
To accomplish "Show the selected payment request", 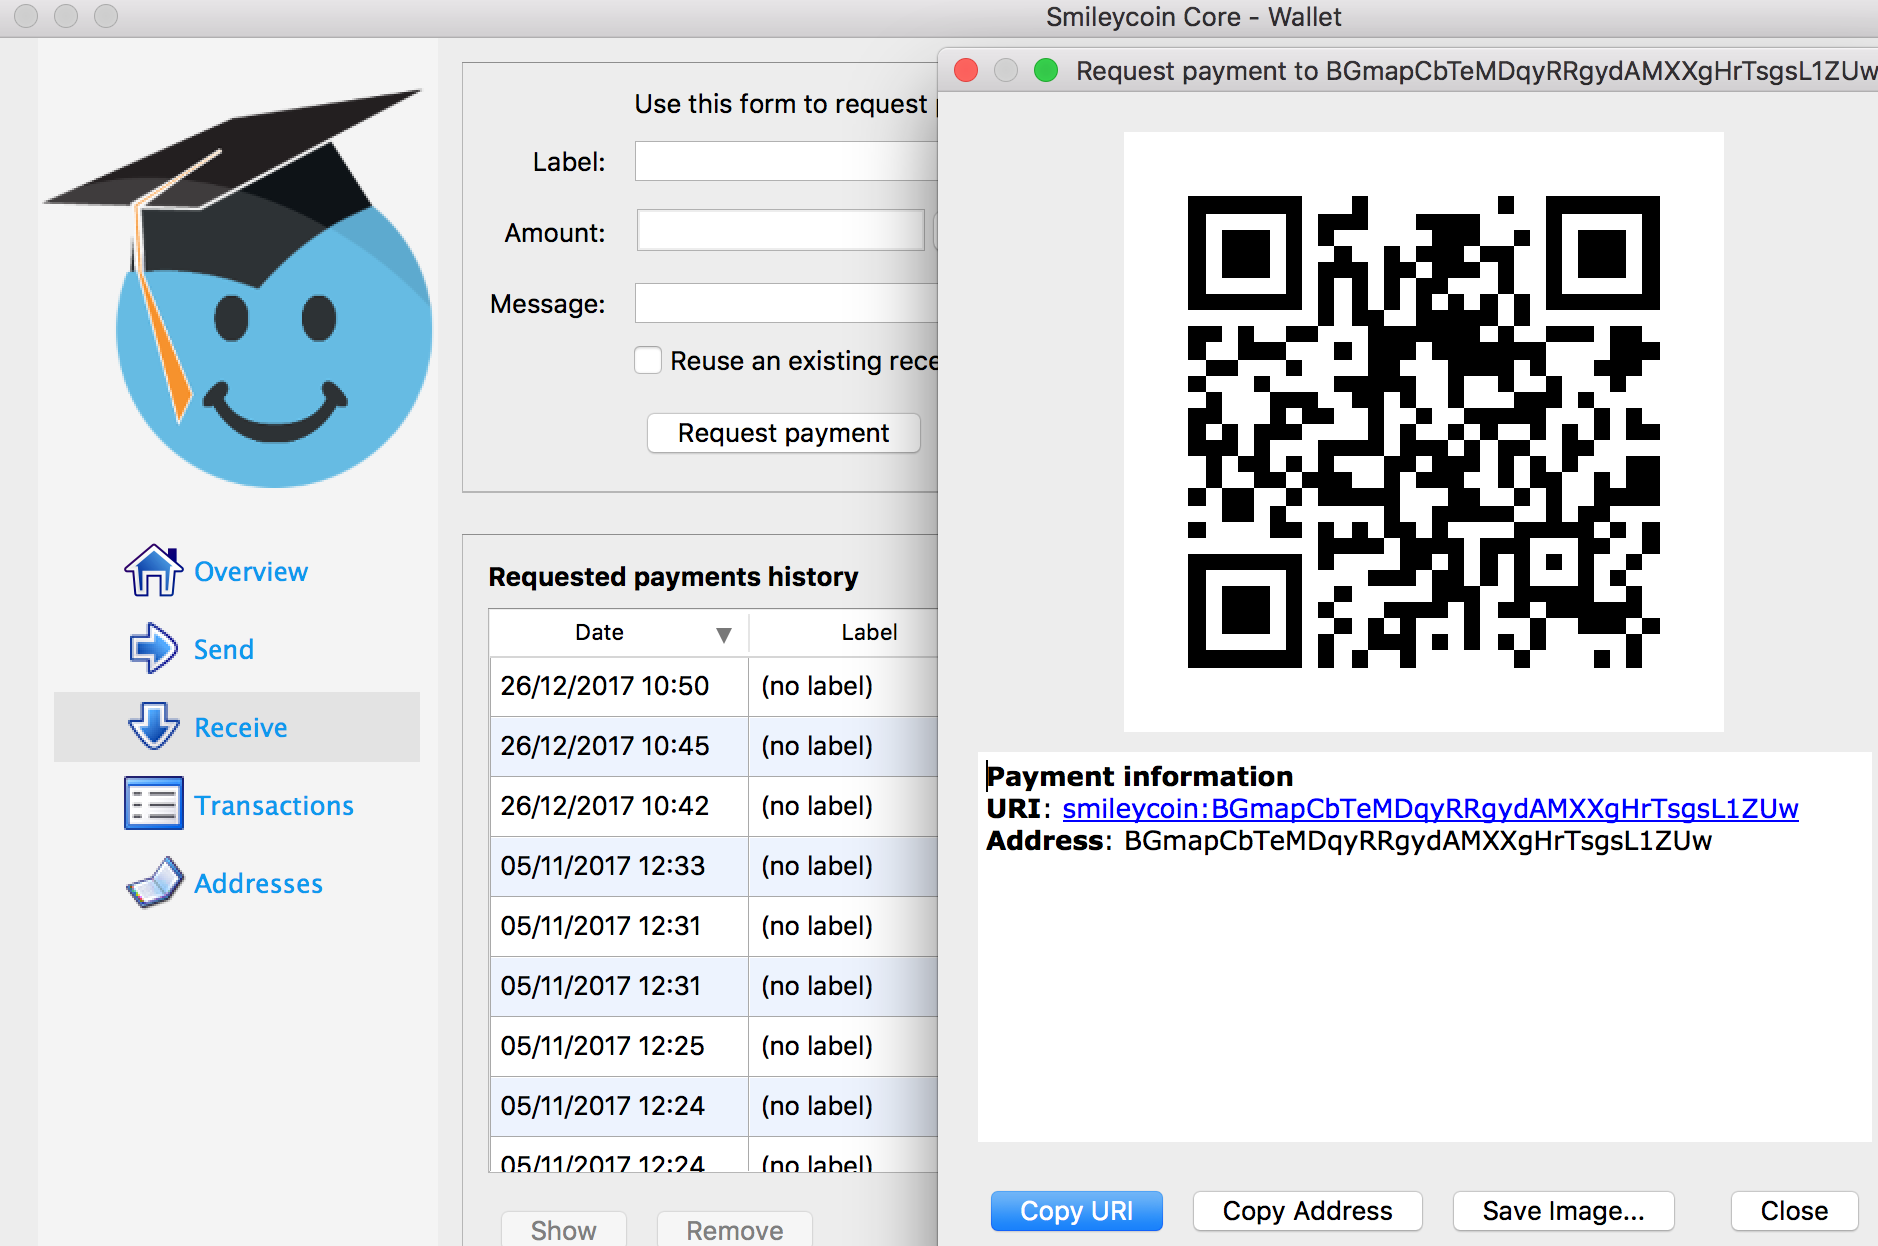I will (x=563, y=1230).
